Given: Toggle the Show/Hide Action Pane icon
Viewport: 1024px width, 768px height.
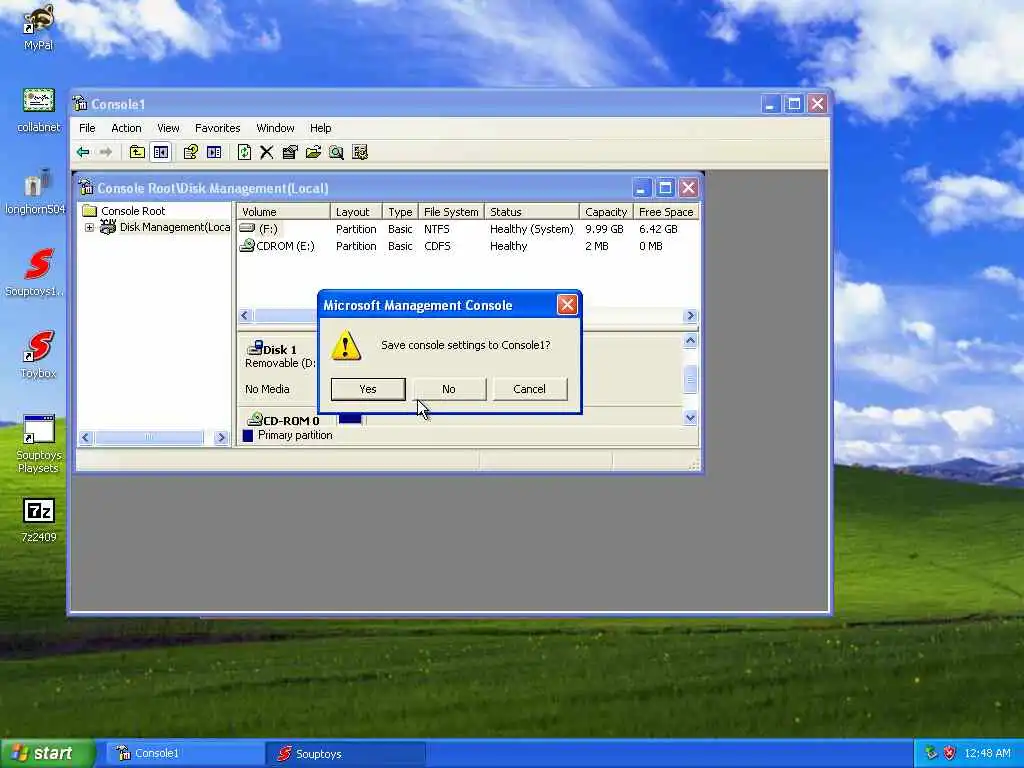Looking at the screenshot, I should 214,152.
